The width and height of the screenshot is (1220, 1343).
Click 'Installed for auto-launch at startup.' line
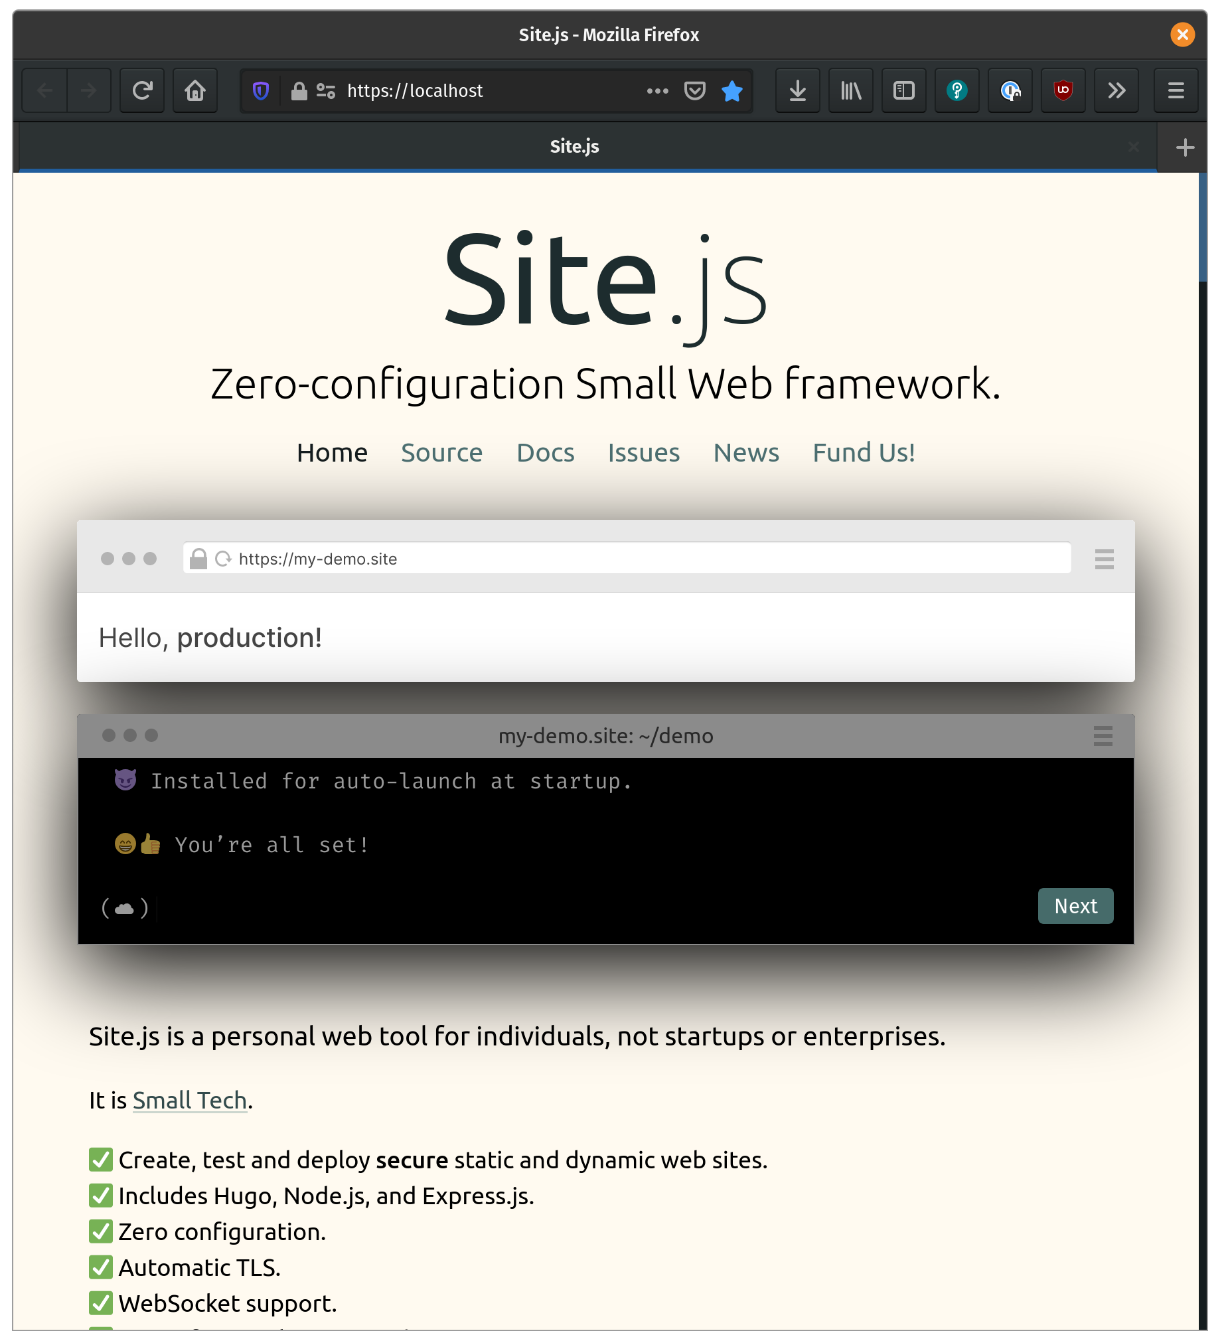391,781
